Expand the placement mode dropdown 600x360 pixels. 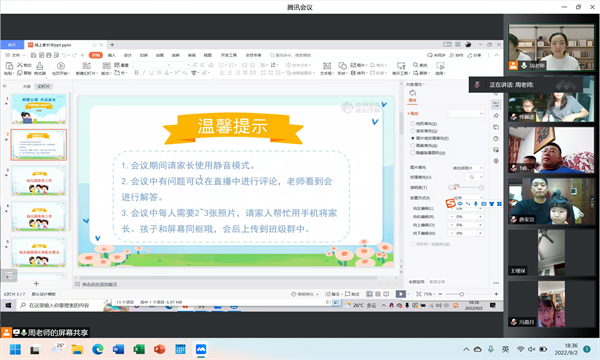(x=468, y=198)
